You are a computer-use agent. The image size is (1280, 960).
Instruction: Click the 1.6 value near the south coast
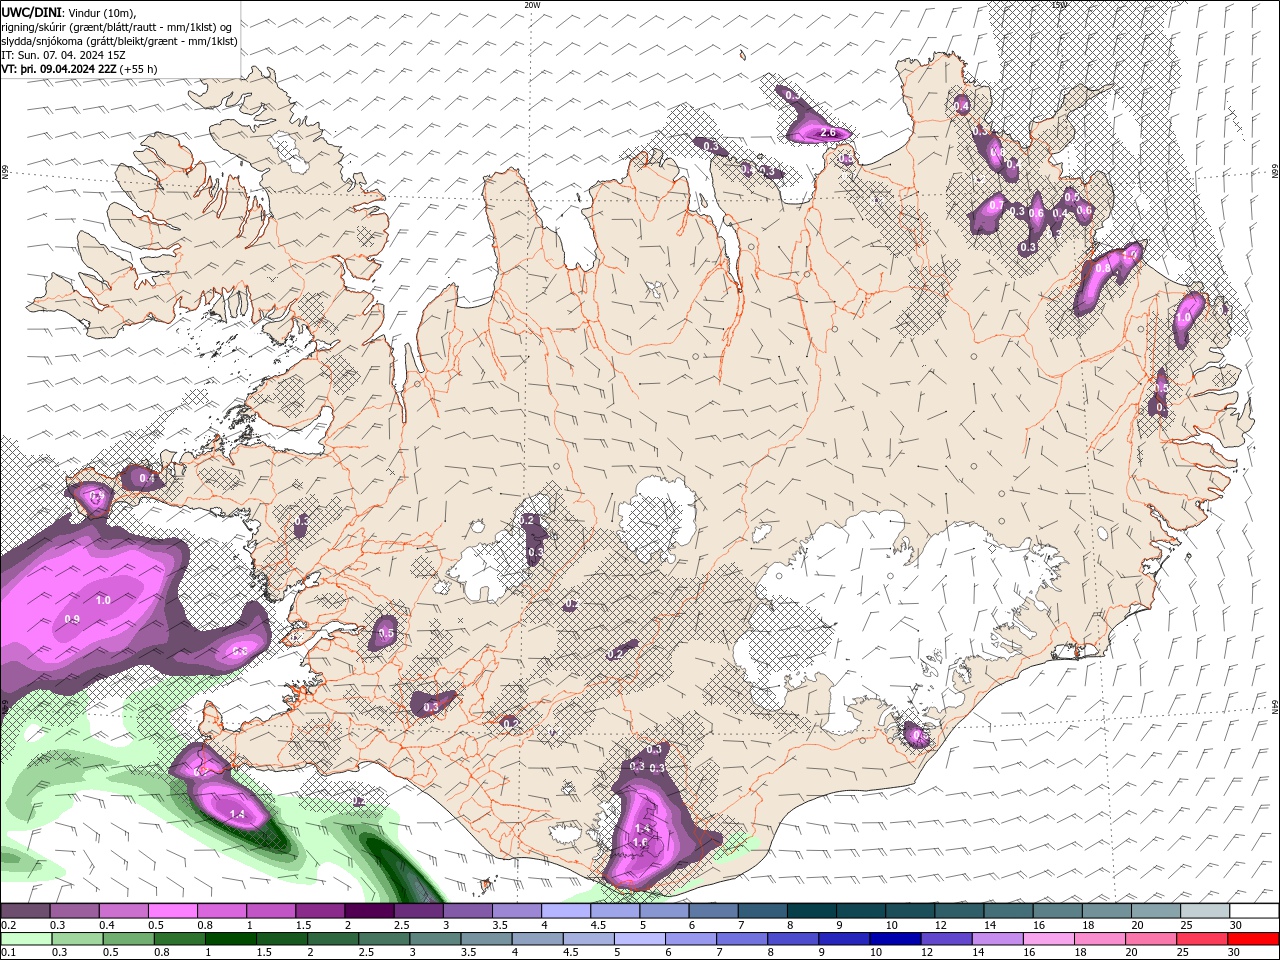pyautogui.click(x=640, y=842)
